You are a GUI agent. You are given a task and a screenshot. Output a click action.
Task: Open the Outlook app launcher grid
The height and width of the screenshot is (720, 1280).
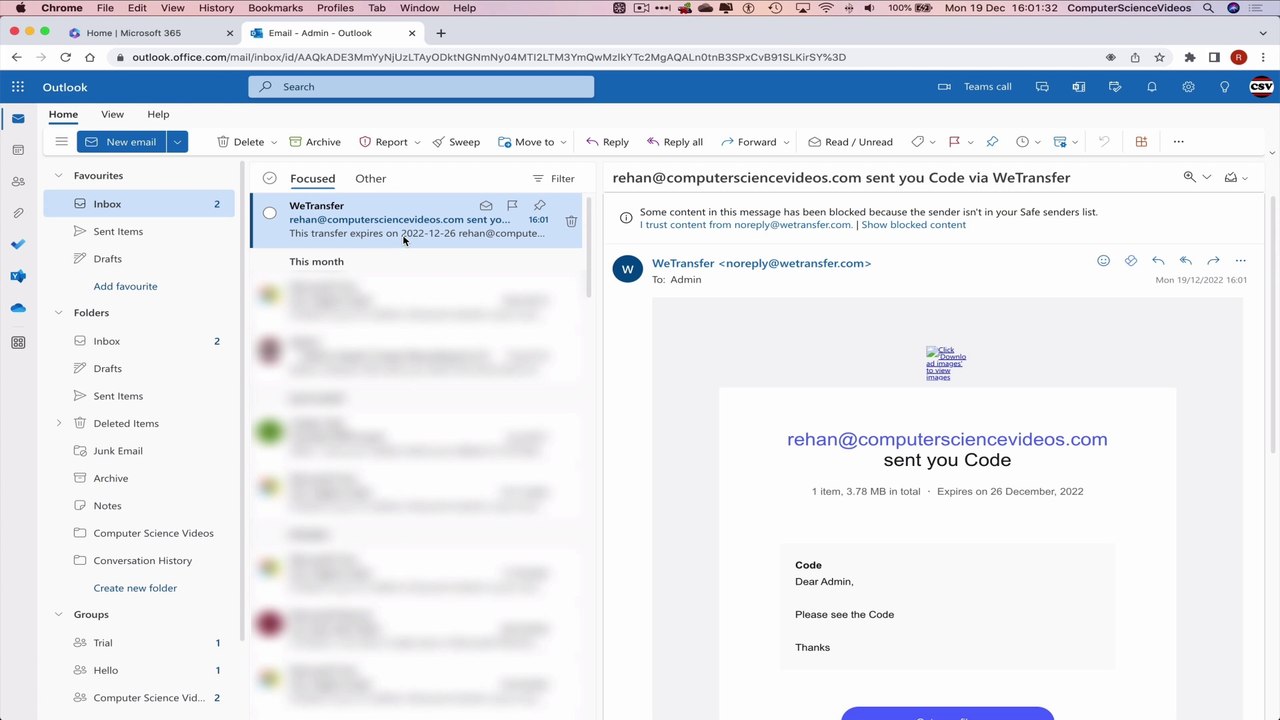tap(18, 87)
